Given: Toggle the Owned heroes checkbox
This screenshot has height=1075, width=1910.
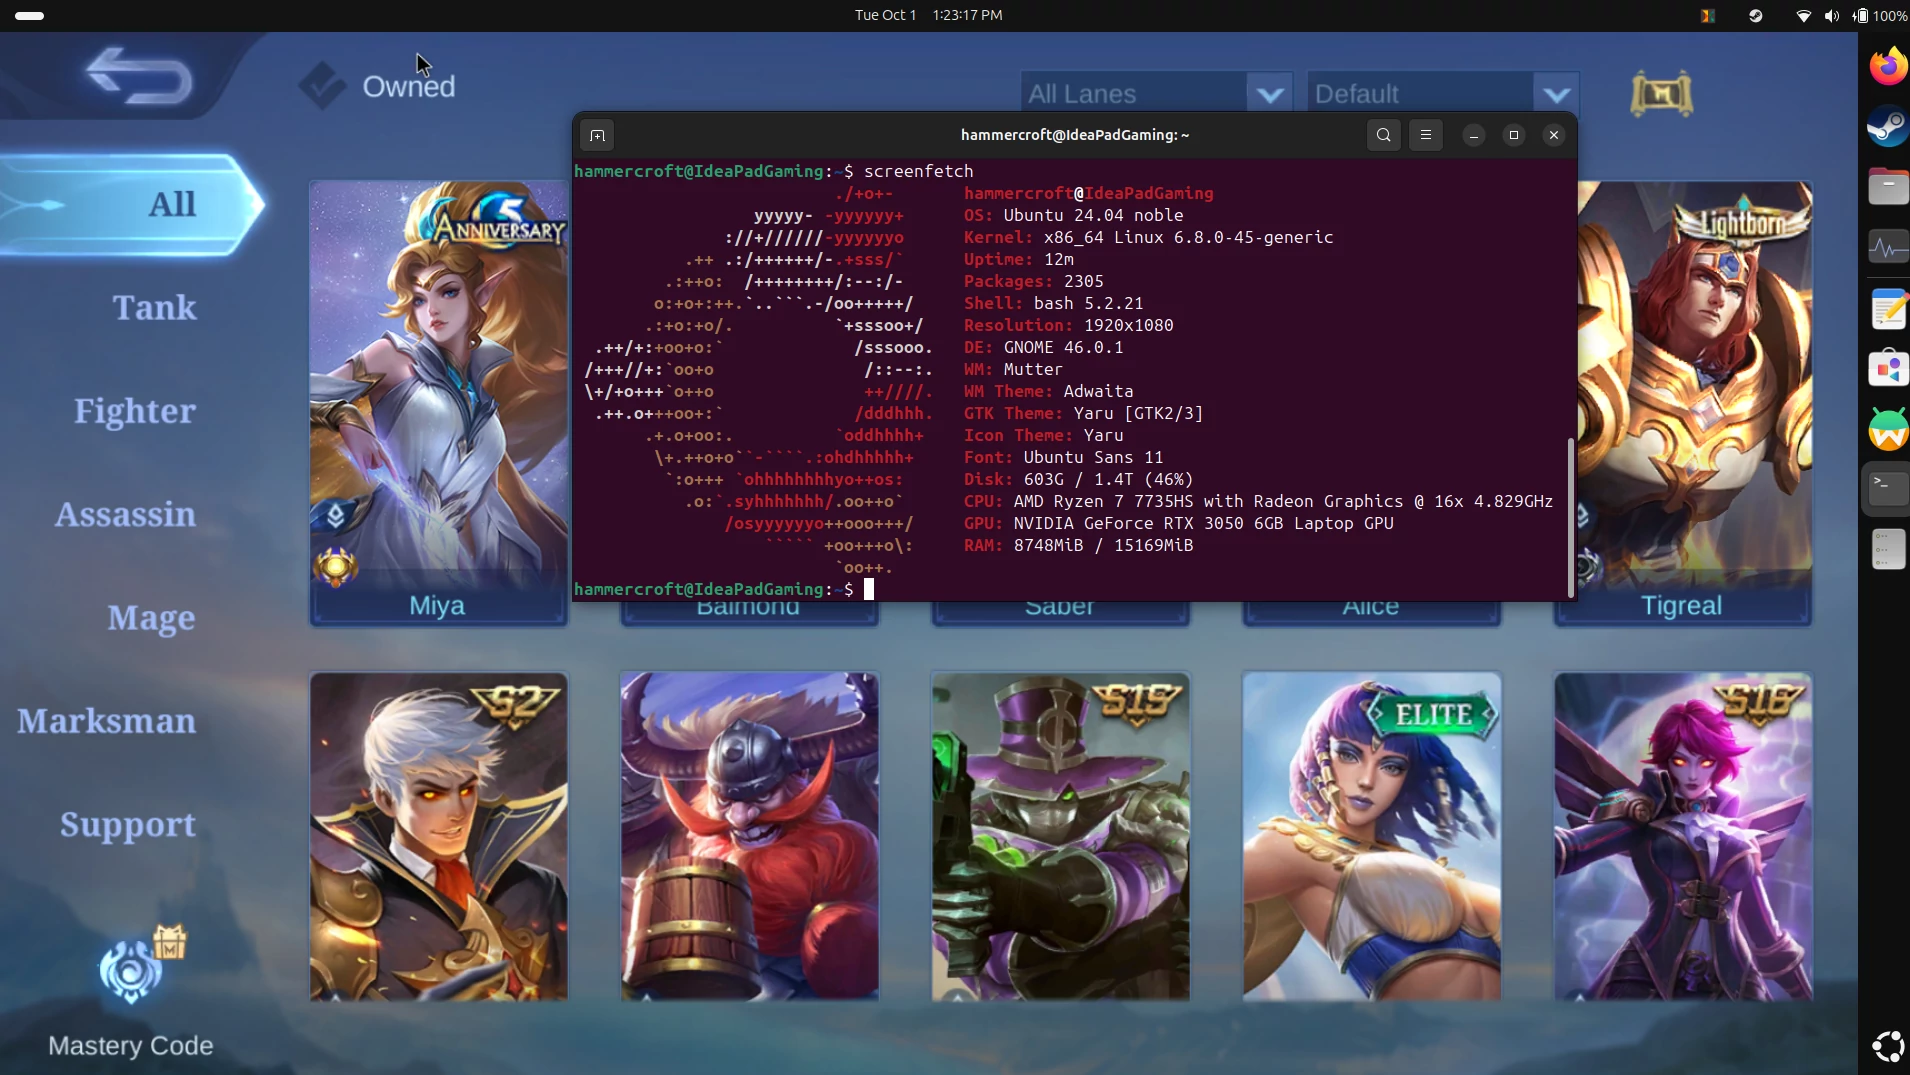Looking at the screenshot, I should (322, 86).
